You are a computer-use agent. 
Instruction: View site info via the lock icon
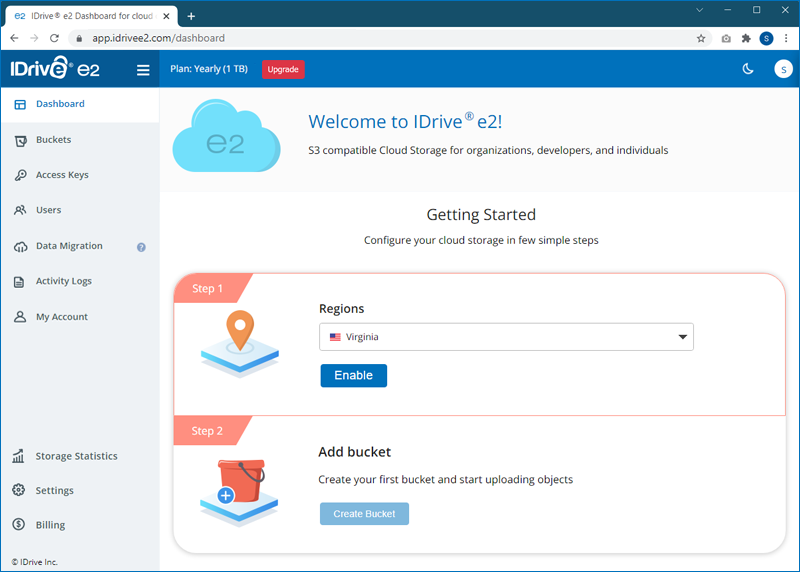tap(79, 38)
